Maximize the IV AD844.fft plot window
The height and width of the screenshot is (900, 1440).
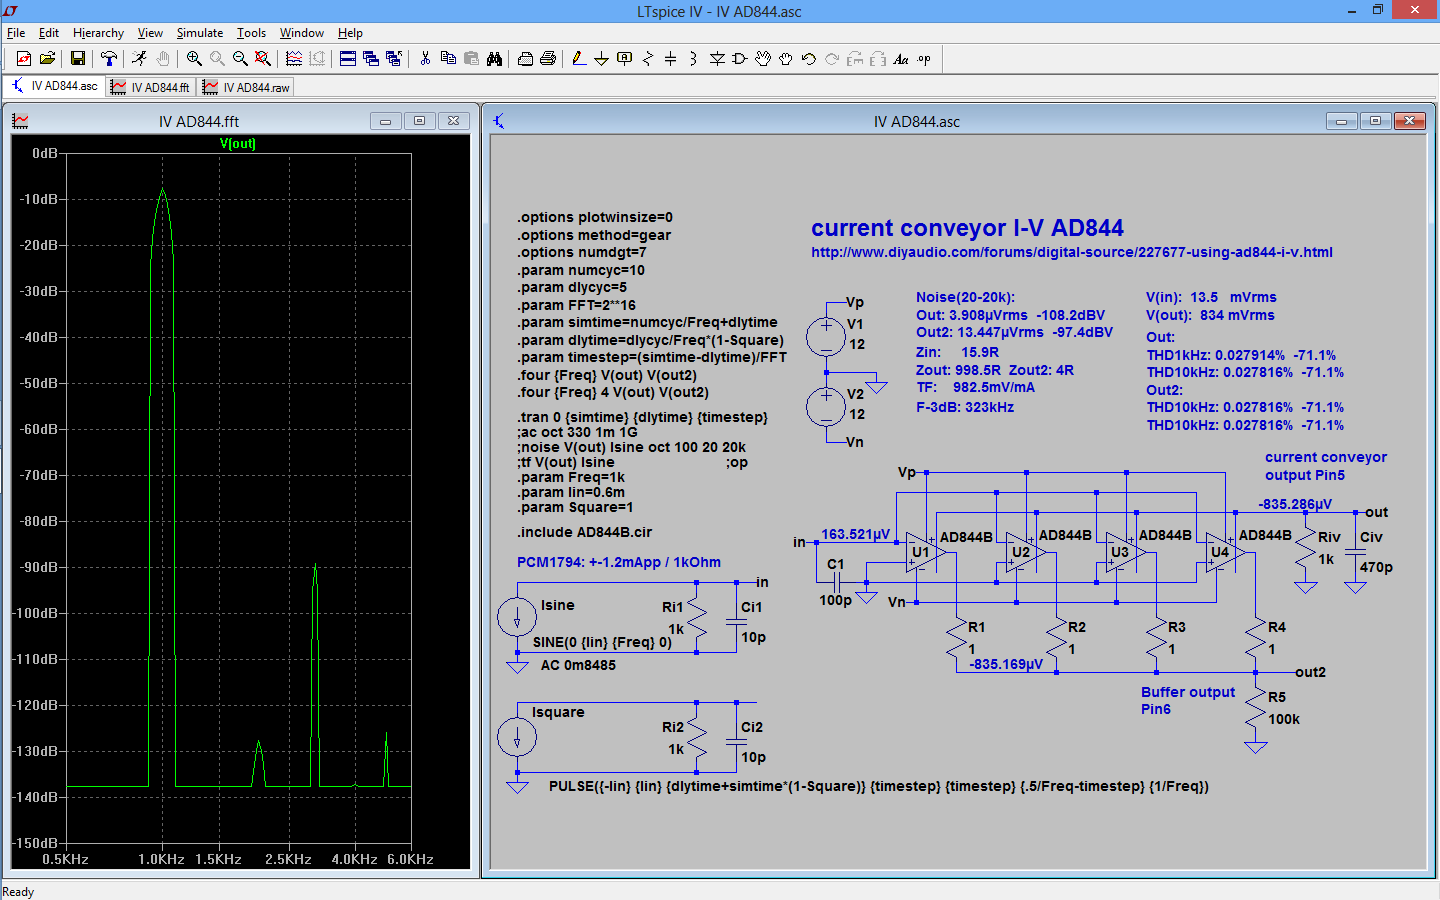[x=419, y=121]
